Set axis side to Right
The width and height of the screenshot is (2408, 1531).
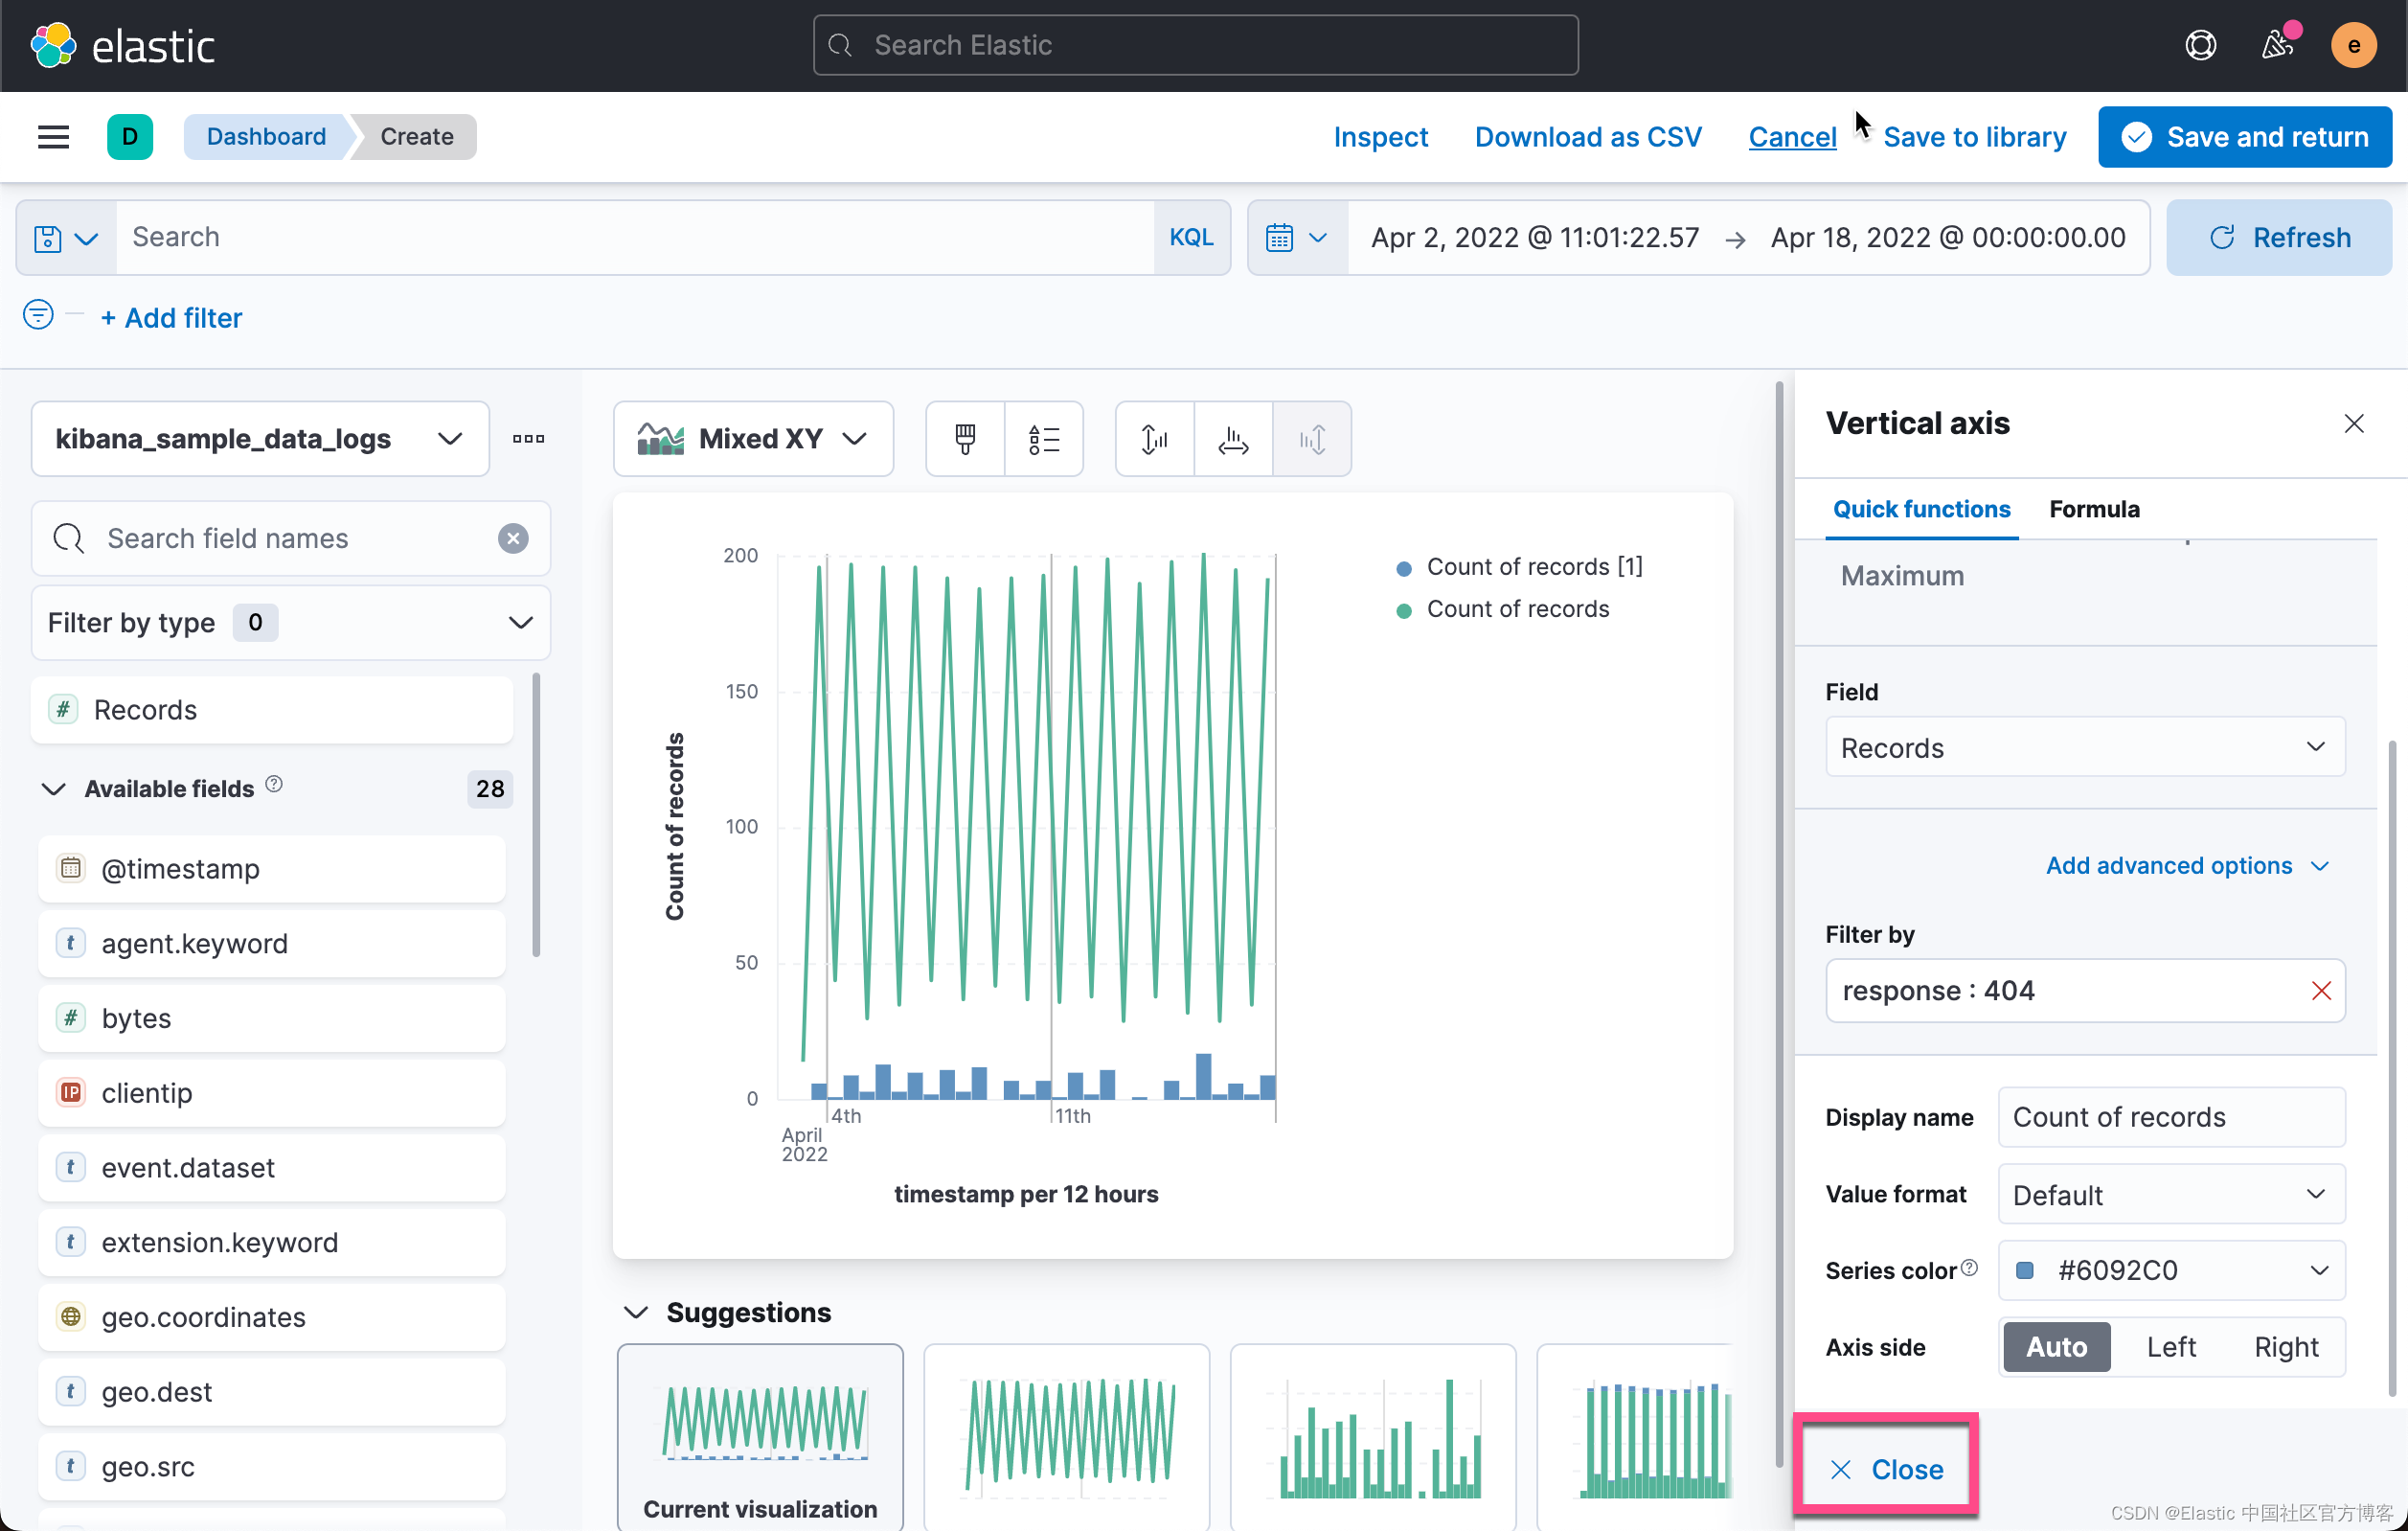[2285, 1347]
